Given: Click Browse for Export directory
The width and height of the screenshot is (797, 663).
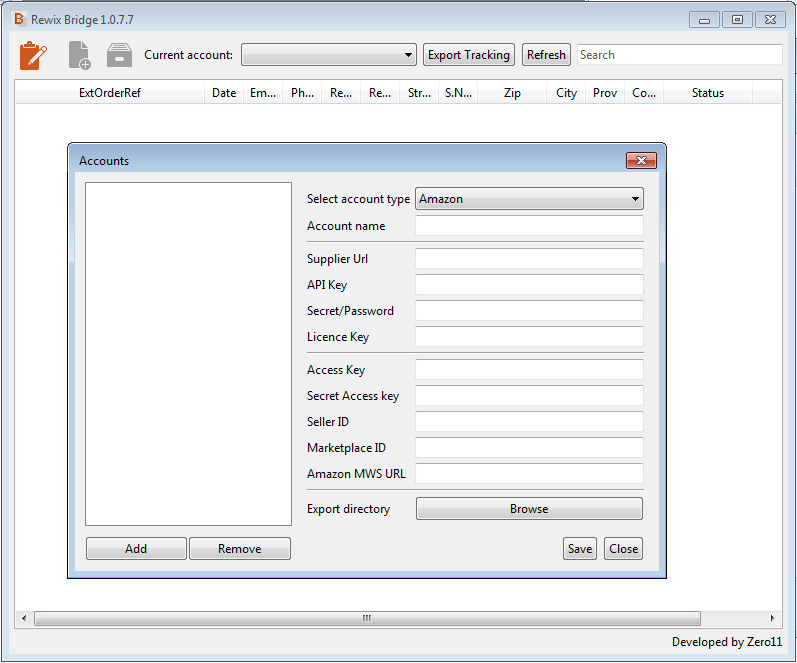Looking at the screenshot, I should (x=529, y=508).
